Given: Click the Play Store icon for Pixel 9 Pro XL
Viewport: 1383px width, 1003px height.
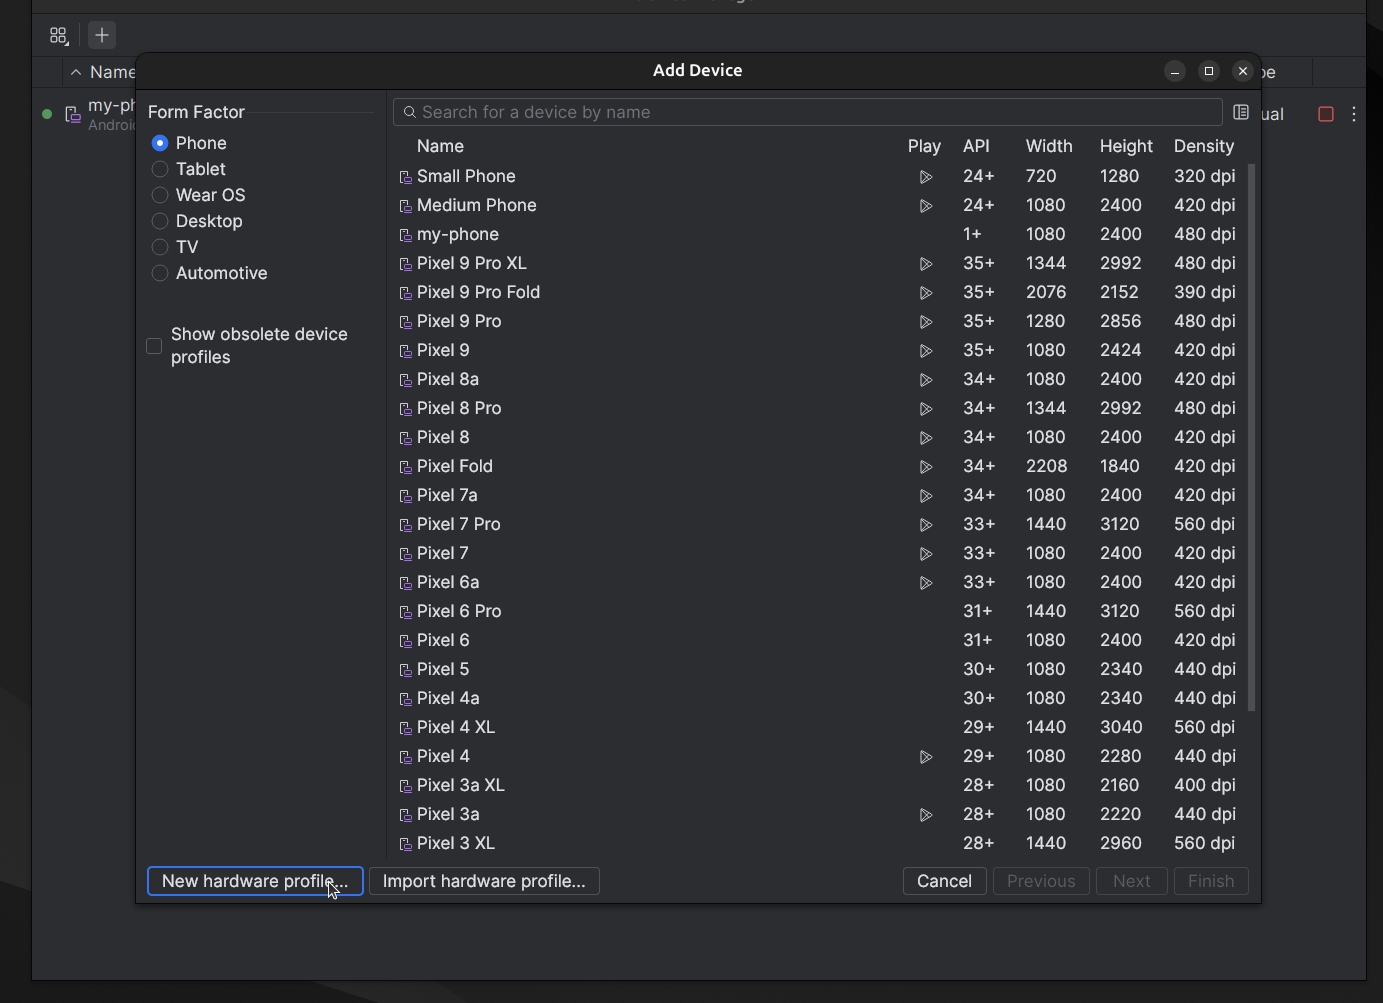Looking at the screenshot, I should click(x=926, y=264).
